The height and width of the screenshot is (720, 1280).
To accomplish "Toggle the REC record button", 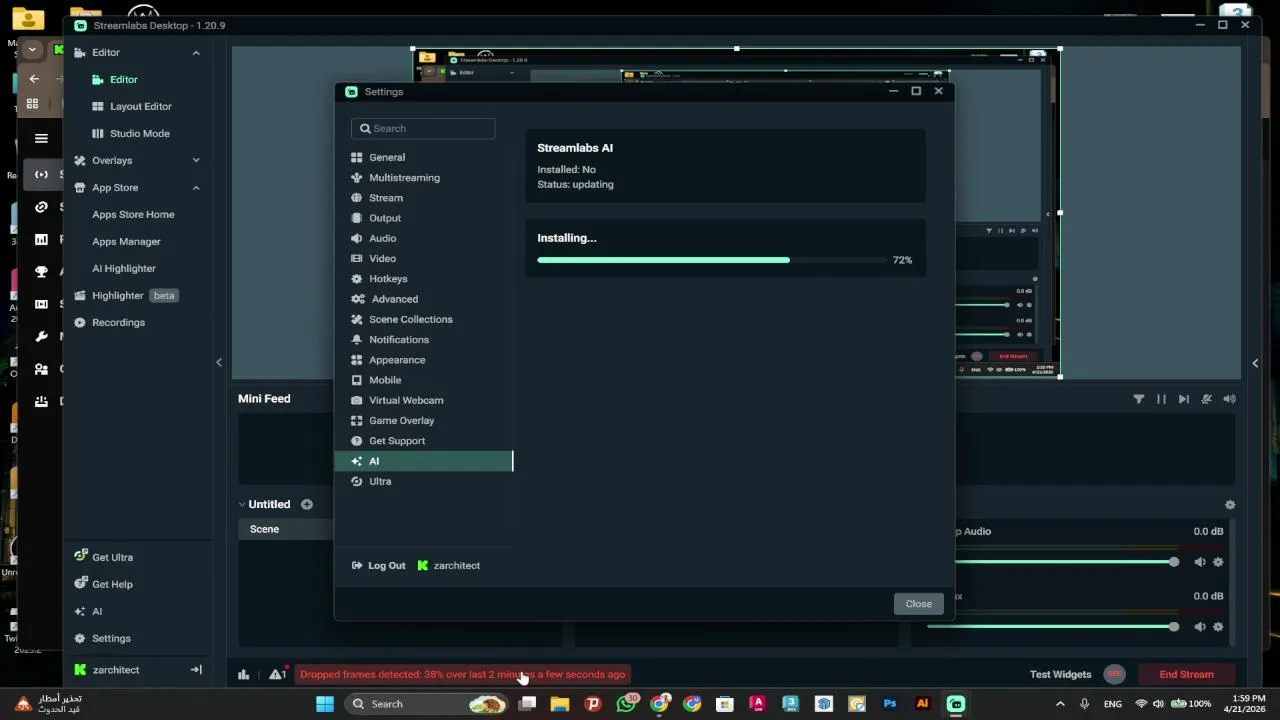I will (1114, 675).
